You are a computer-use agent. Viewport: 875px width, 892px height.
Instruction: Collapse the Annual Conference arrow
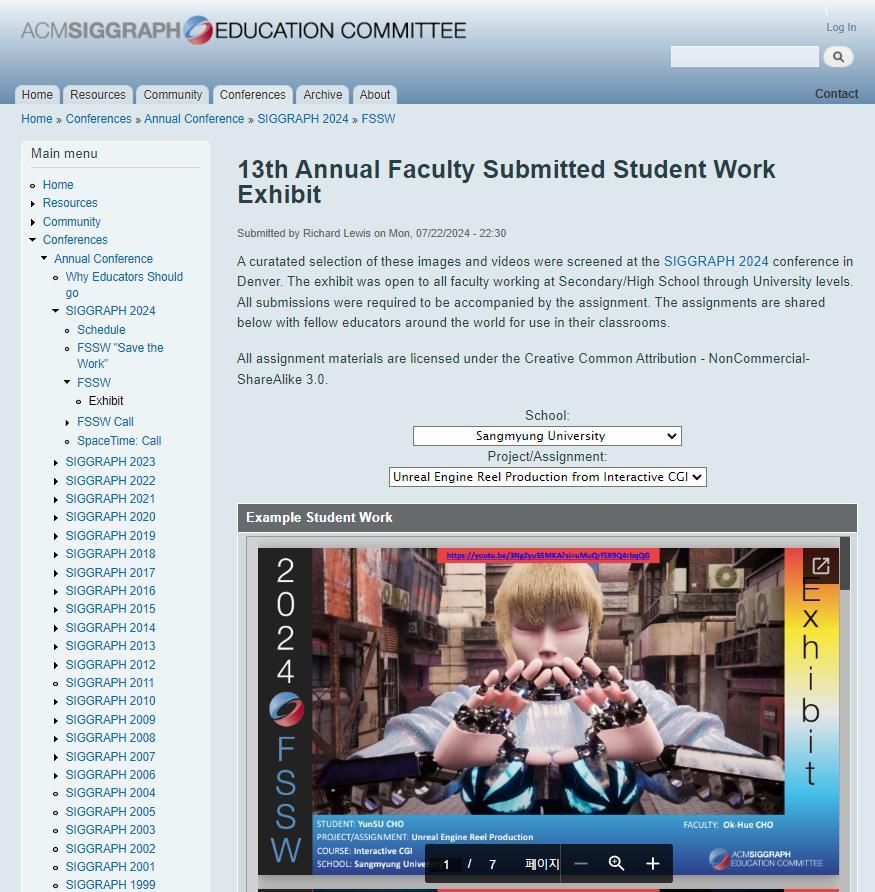(x=44, y=258)
